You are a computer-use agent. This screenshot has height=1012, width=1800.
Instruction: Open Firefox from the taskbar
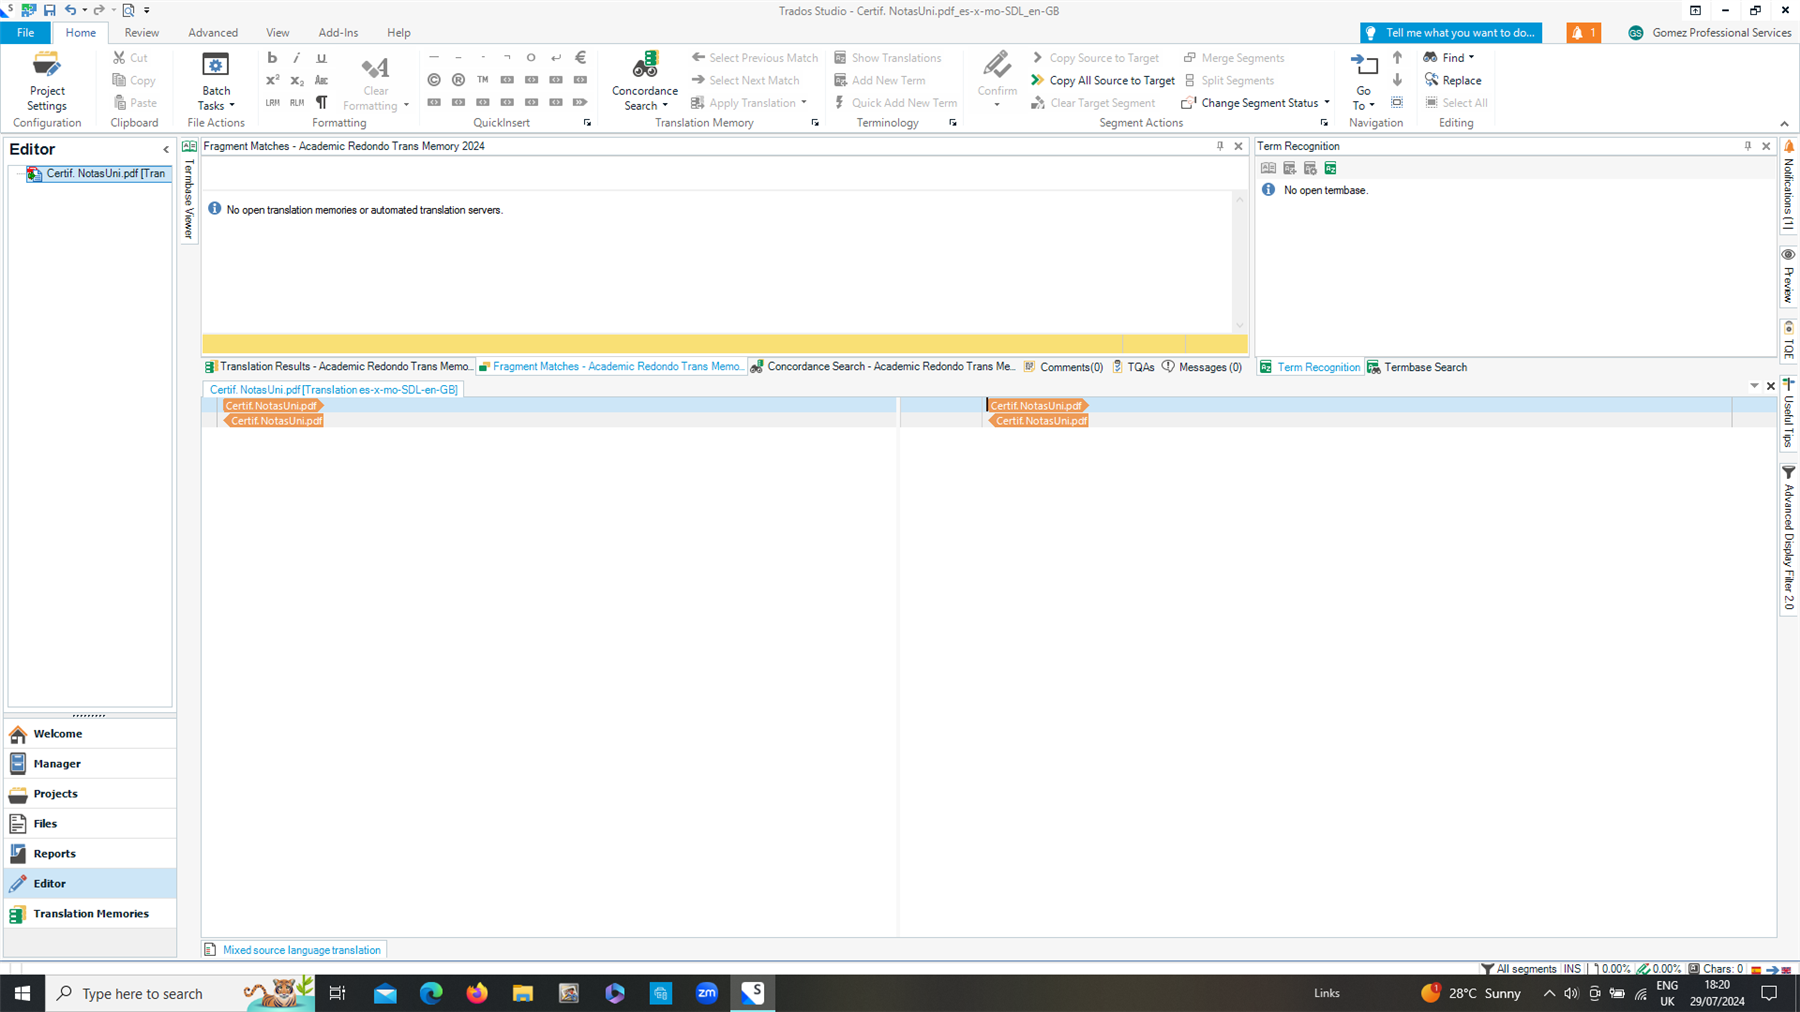477,993
